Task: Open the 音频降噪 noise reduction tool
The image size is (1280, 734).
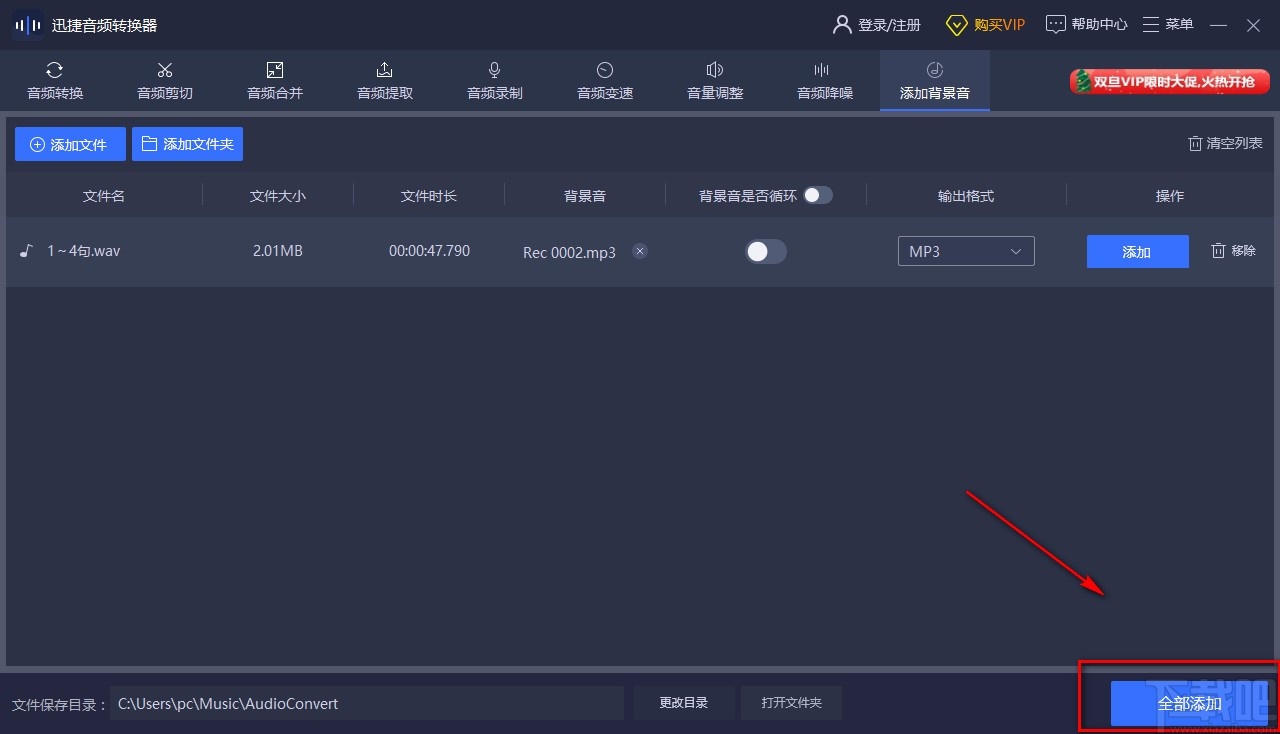Action: (x=822, y=80)
